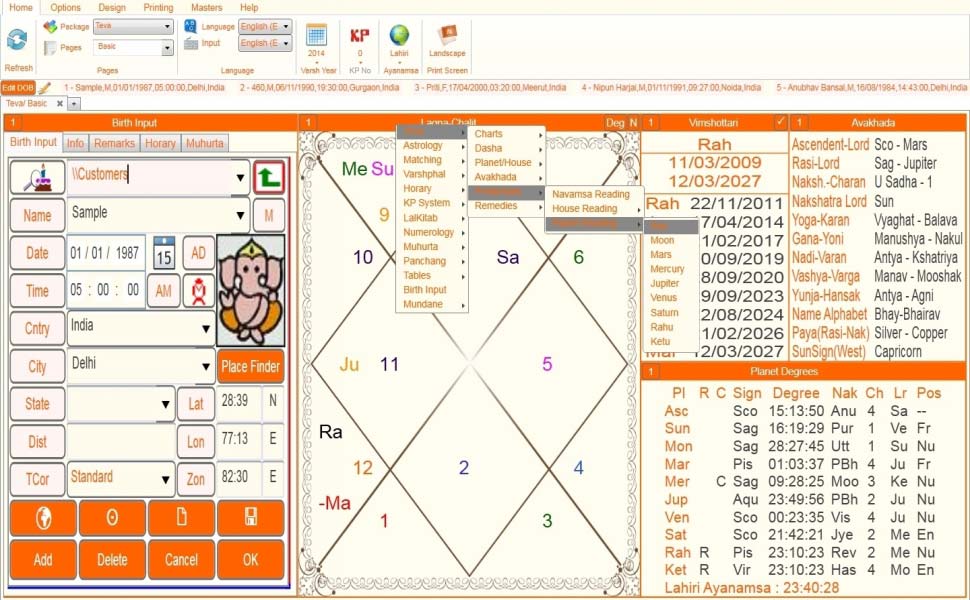Viewport: 970px width, 600px height.
Task: Toggle the AD era button
Action: (199, 252)
